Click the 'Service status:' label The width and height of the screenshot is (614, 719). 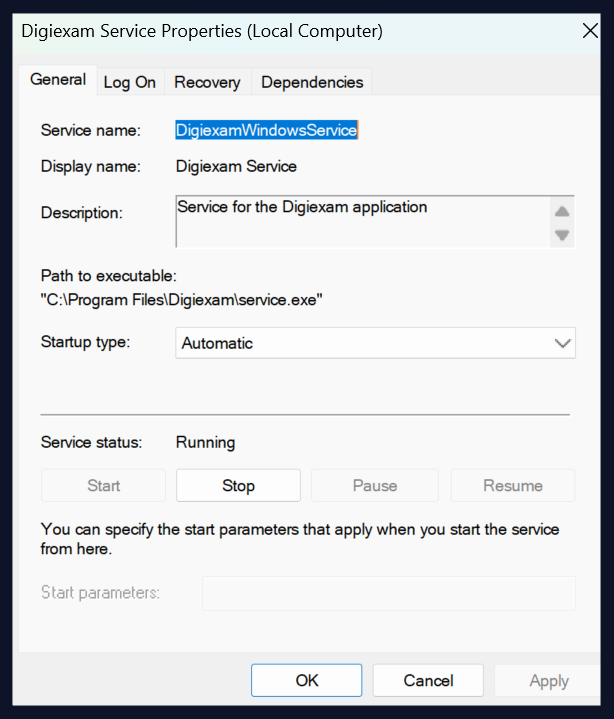(92, 442)
